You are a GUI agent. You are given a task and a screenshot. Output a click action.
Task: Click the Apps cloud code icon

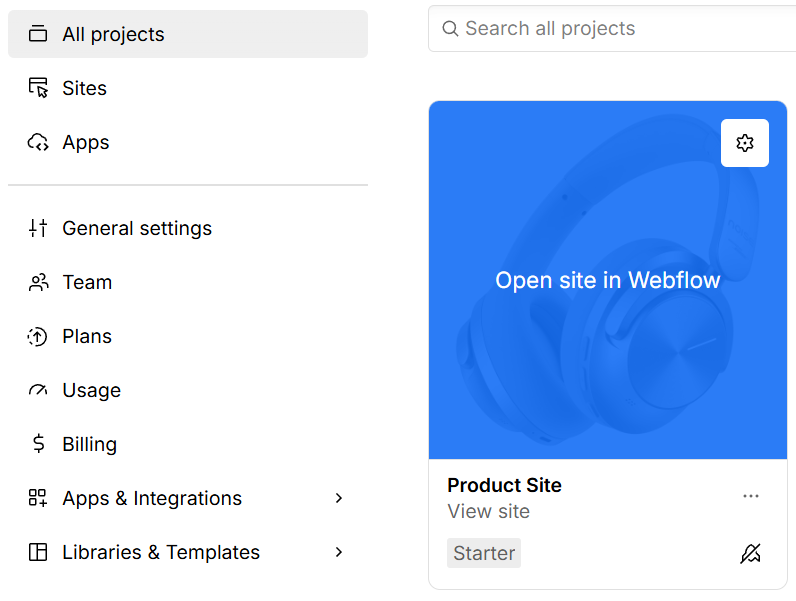pos(38,142)
